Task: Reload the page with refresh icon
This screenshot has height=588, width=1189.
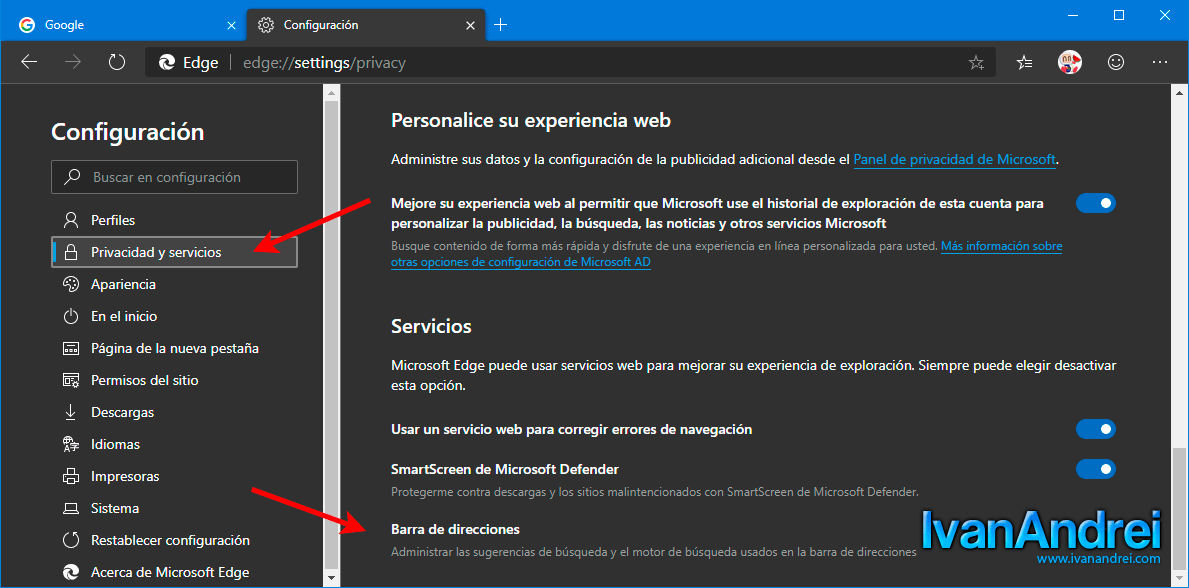Action: (x=117, y=63)
